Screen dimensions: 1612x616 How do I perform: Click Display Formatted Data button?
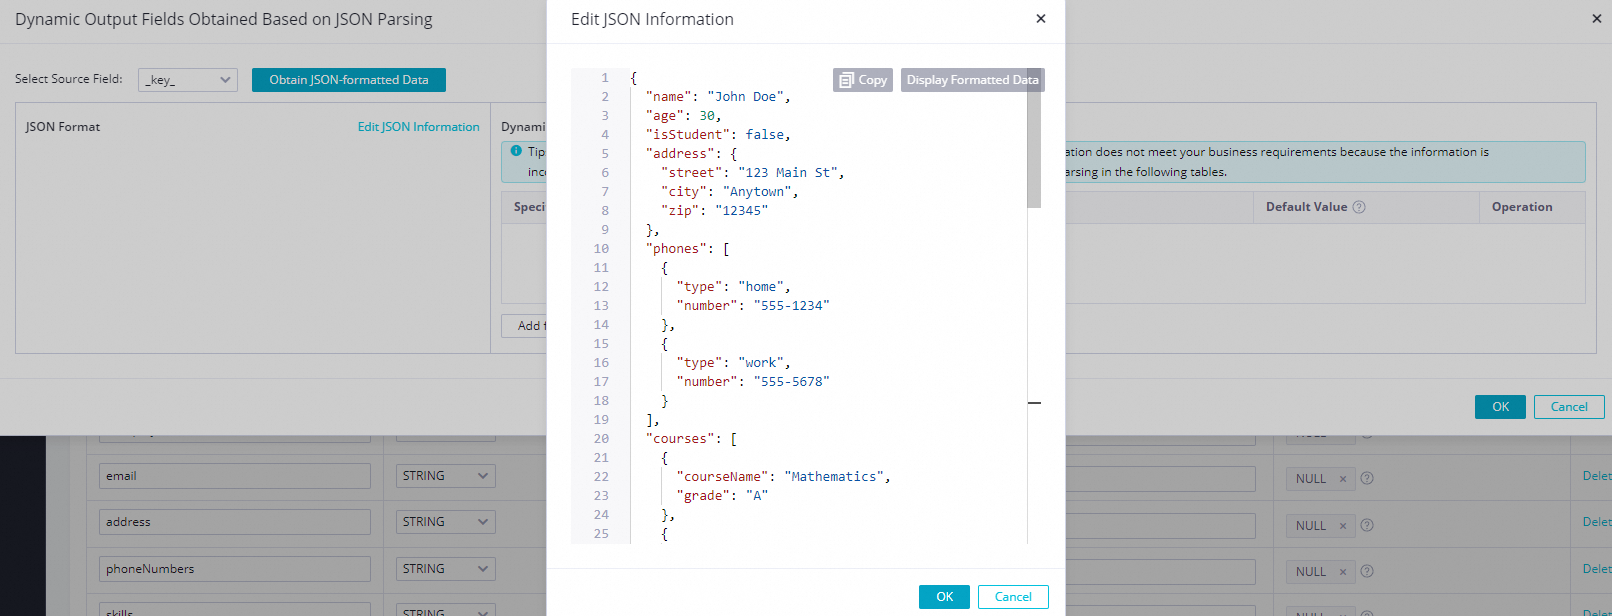point(972,80)
